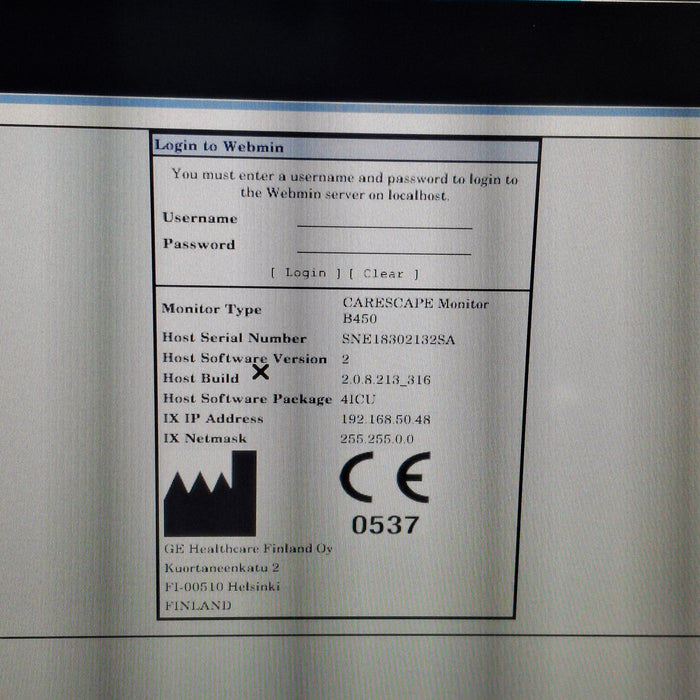Click the 'IX Netmask' label
This screenshot has width=700, height=700.
pyautogui.click(x=205, y=438)
